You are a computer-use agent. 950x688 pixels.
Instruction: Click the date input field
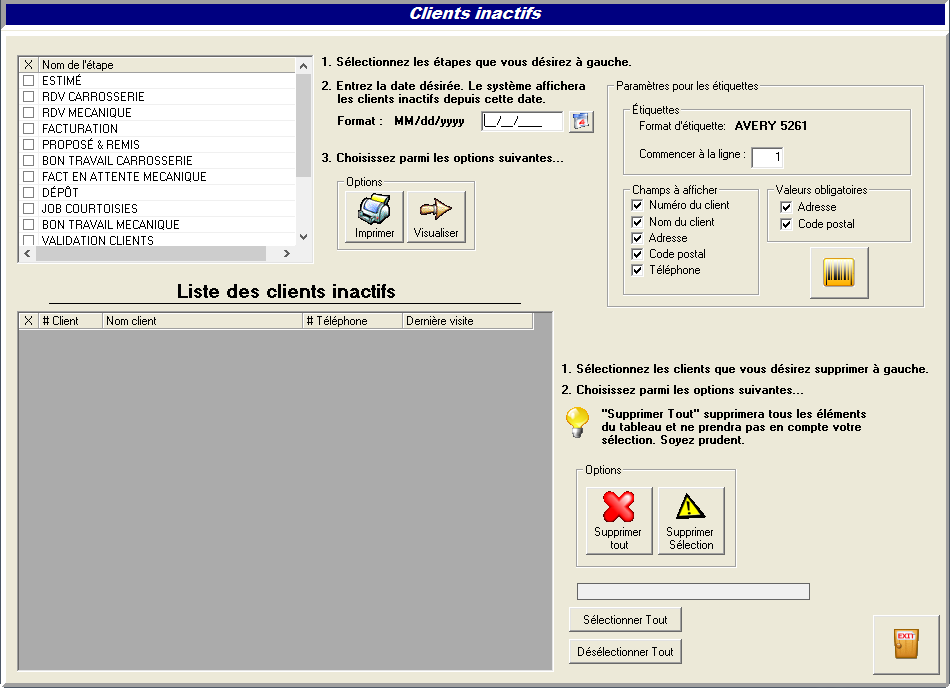coord(522,121)
